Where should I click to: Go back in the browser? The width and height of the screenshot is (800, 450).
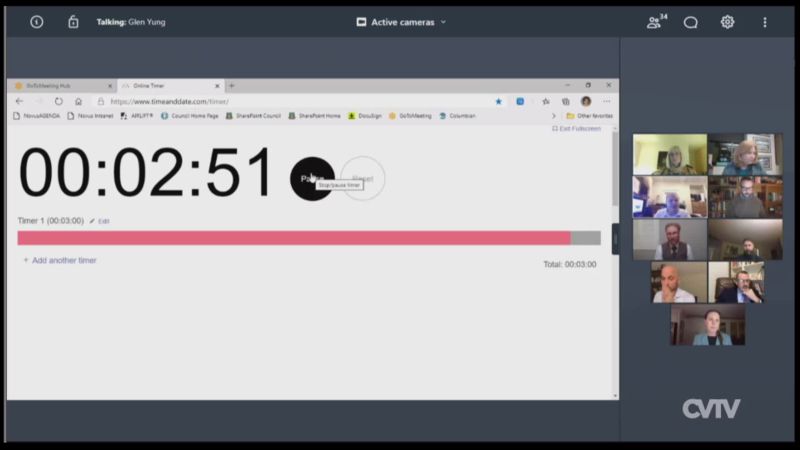pyautogui.click(x=19, y=101)
